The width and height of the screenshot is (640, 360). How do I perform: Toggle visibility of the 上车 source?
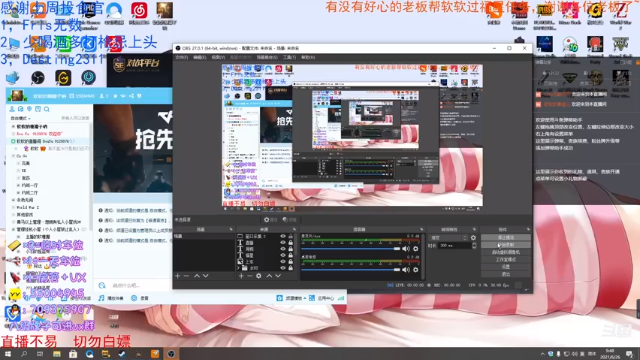coord(283,262)
